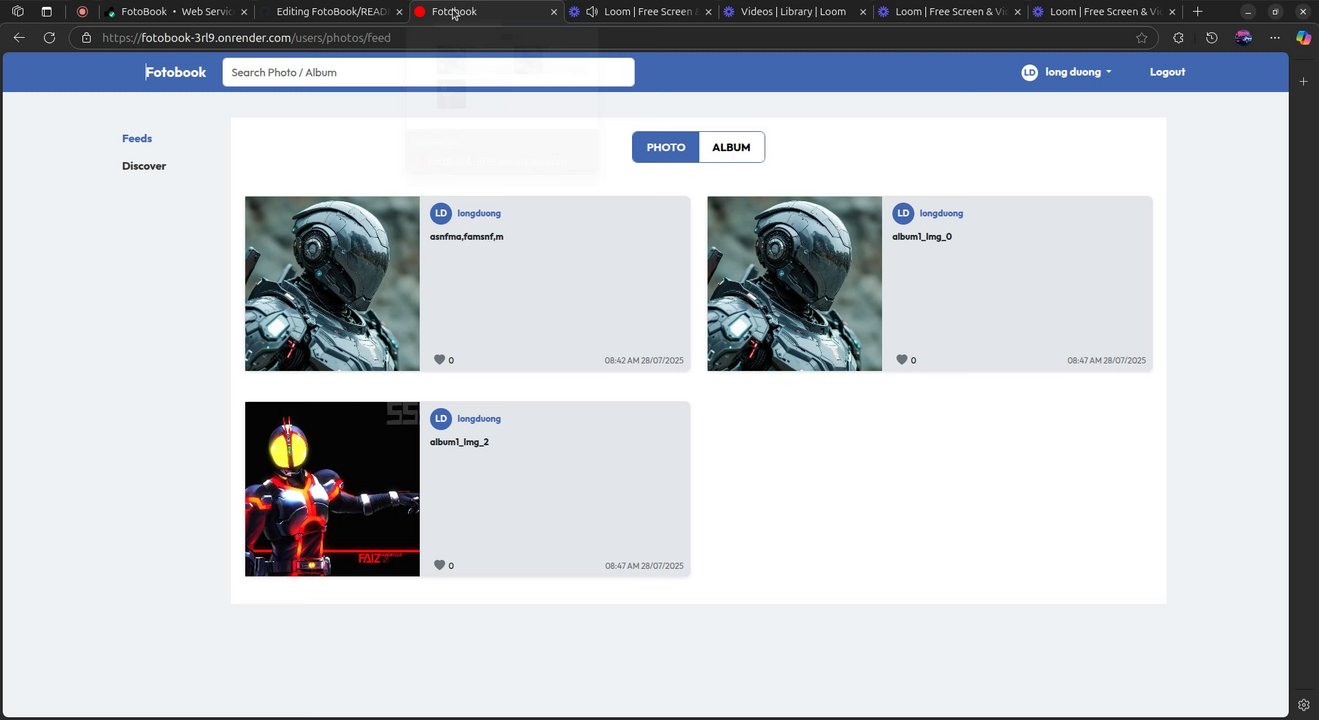Viewport: 1319px width, 720px height.
Task: Bookmark this page with the star icon
Action: pos(1142,38)
